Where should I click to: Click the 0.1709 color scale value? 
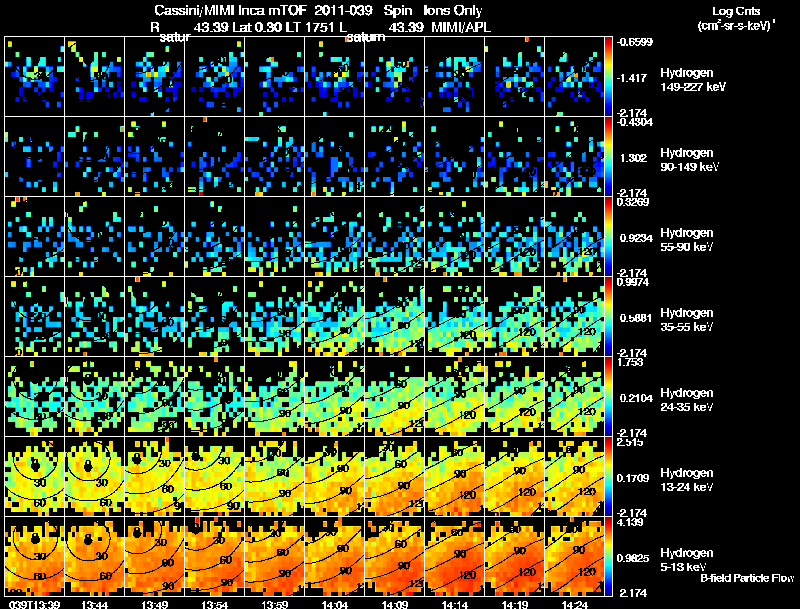[633, 478]
